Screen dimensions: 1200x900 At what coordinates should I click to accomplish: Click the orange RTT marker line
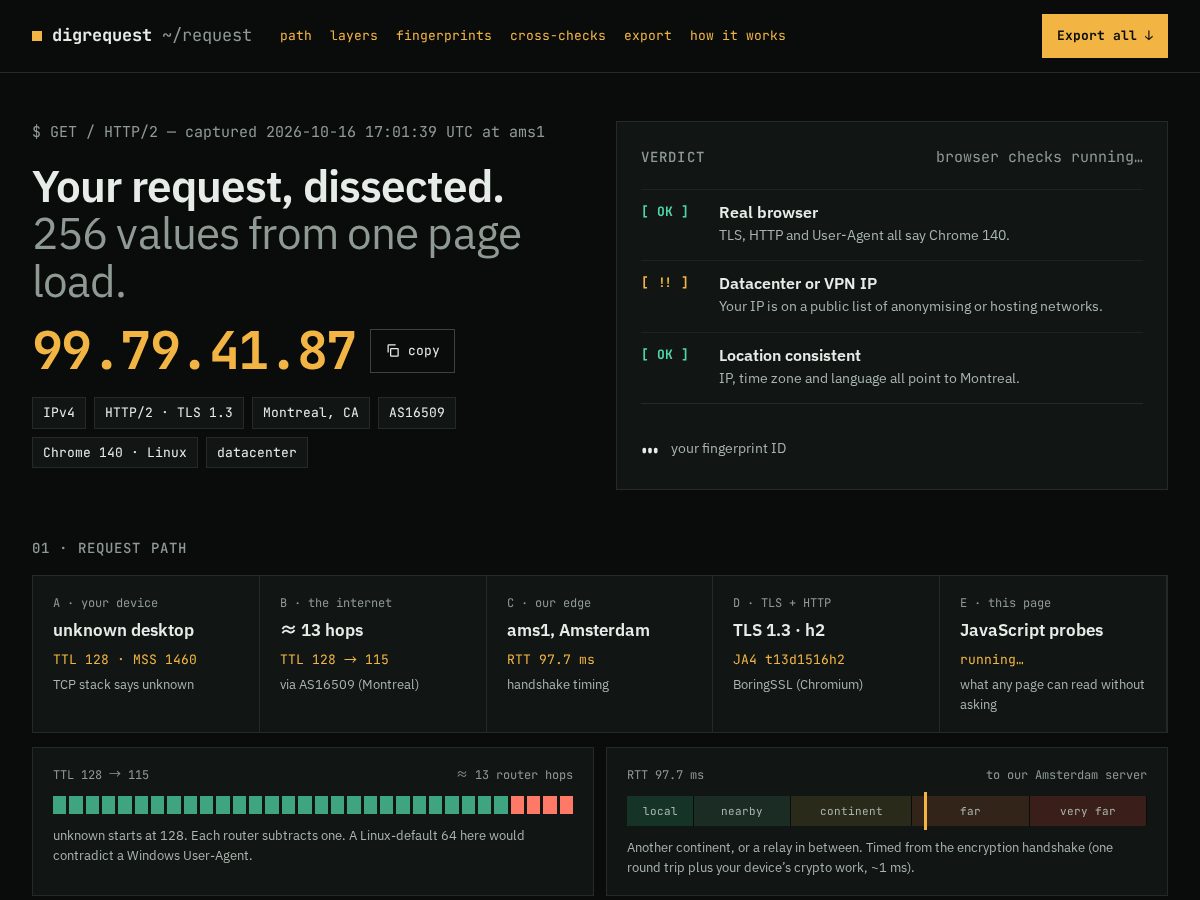[925, 811]
